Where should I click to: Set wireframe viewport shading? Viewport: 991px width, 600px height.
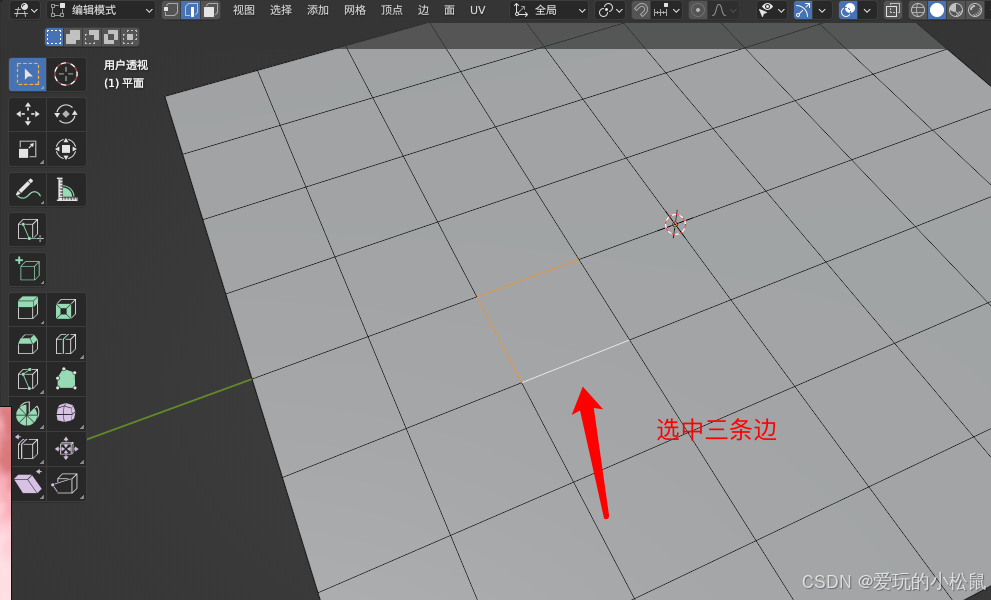pyautogui.click(x=918, y=10)
